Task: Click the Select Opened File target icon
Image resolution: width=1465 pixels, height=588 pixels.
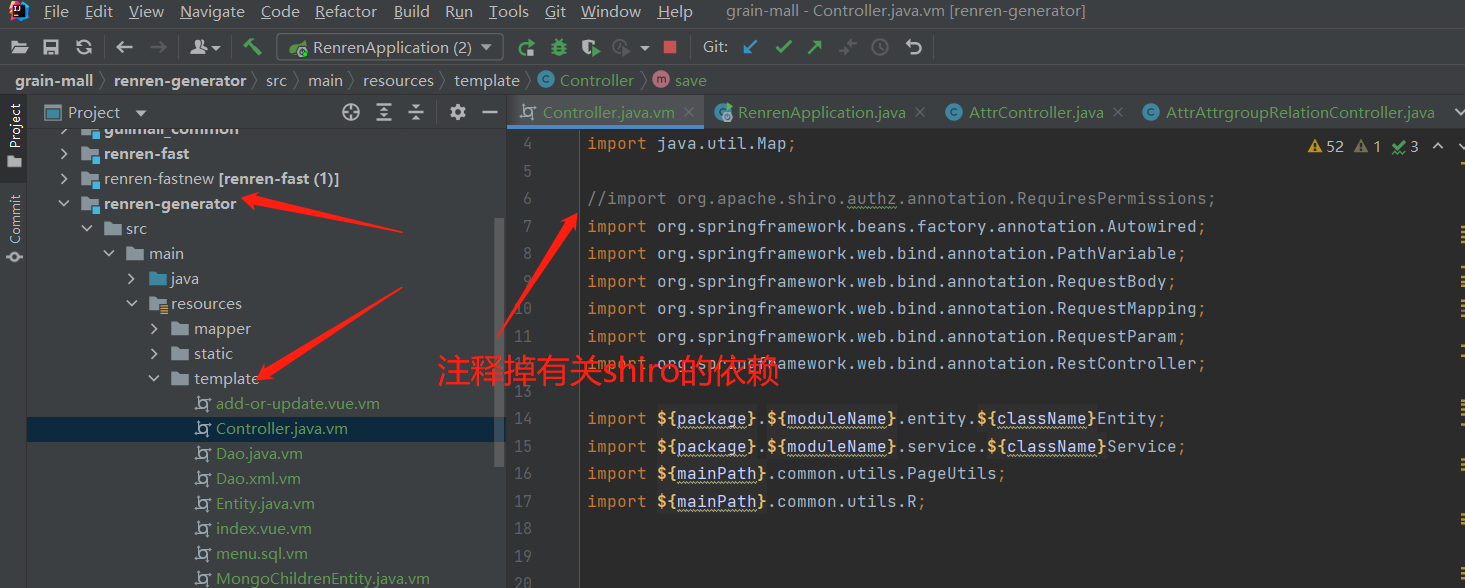Action: coord(351,112)
